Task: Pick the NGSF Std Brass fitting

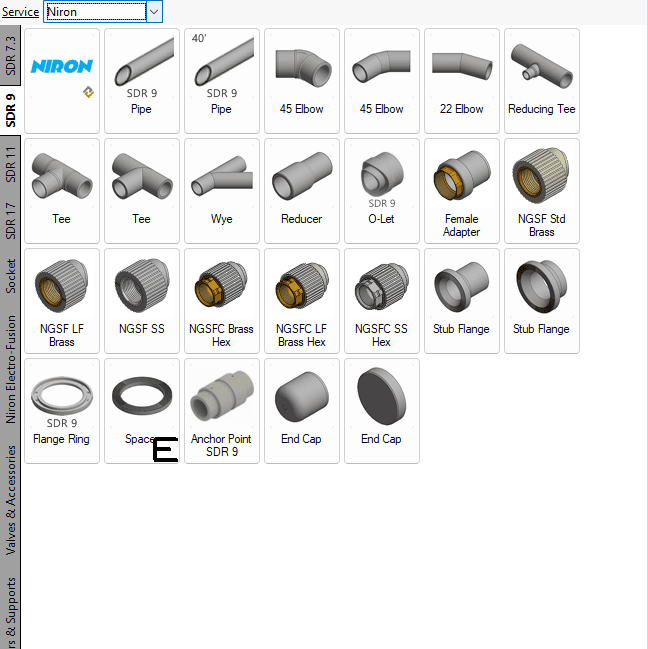Action: (542, 190)
